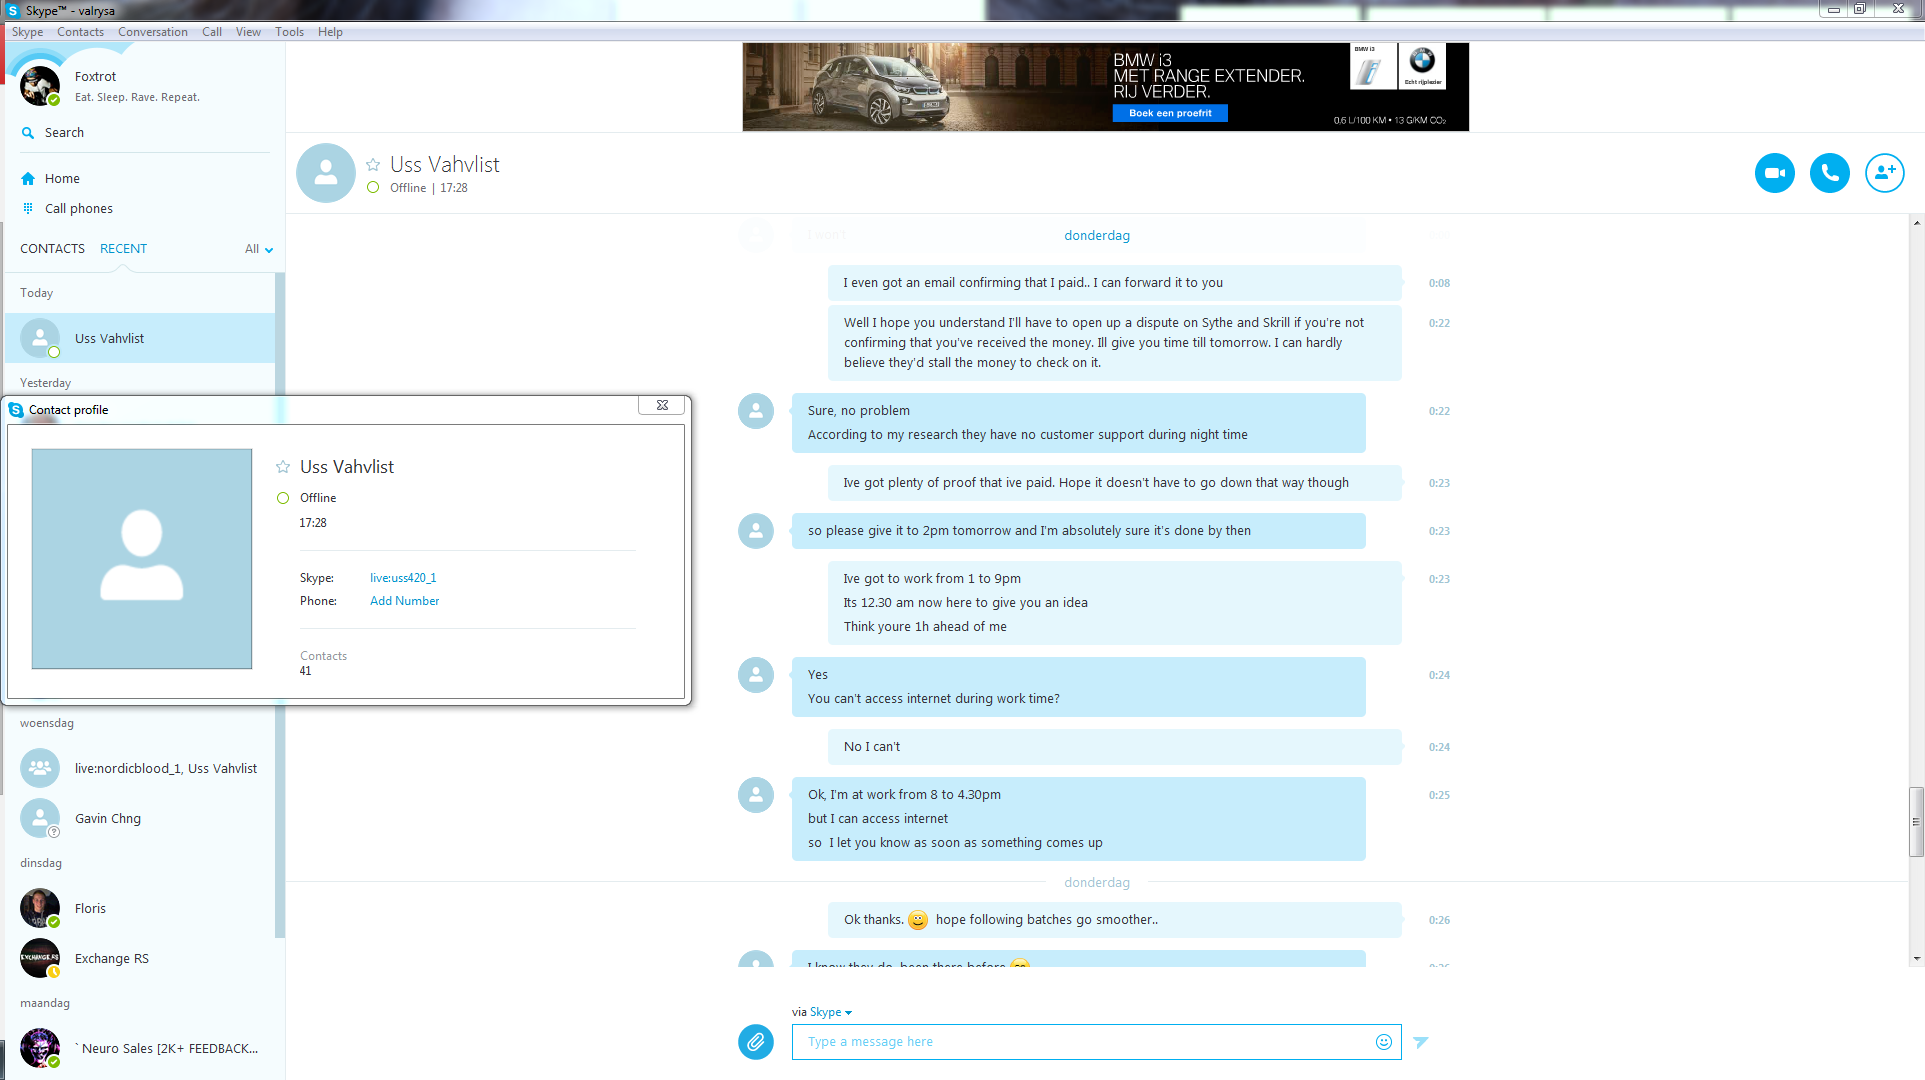Click the send message arrow icon
This screenshot has height=1080, width=1925.
(1421, 1042)
